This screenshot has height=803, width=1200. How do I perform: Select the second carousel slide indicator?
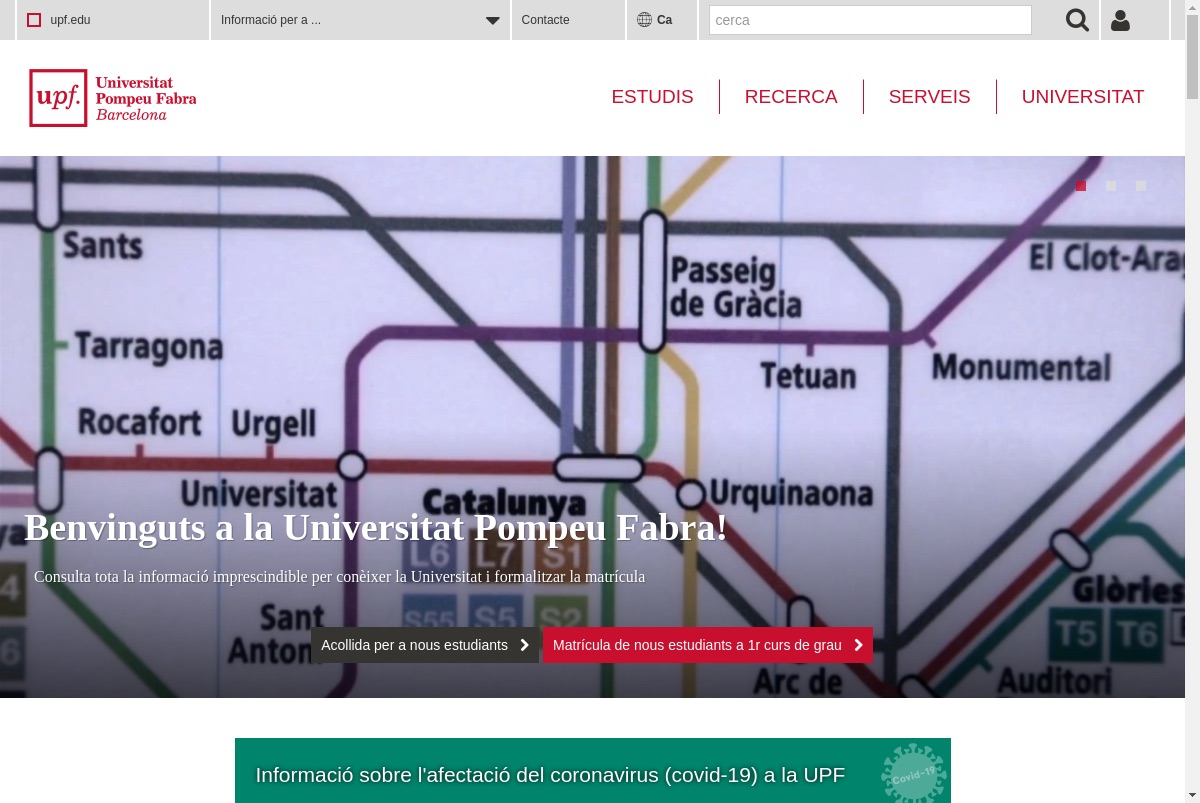1111,186
